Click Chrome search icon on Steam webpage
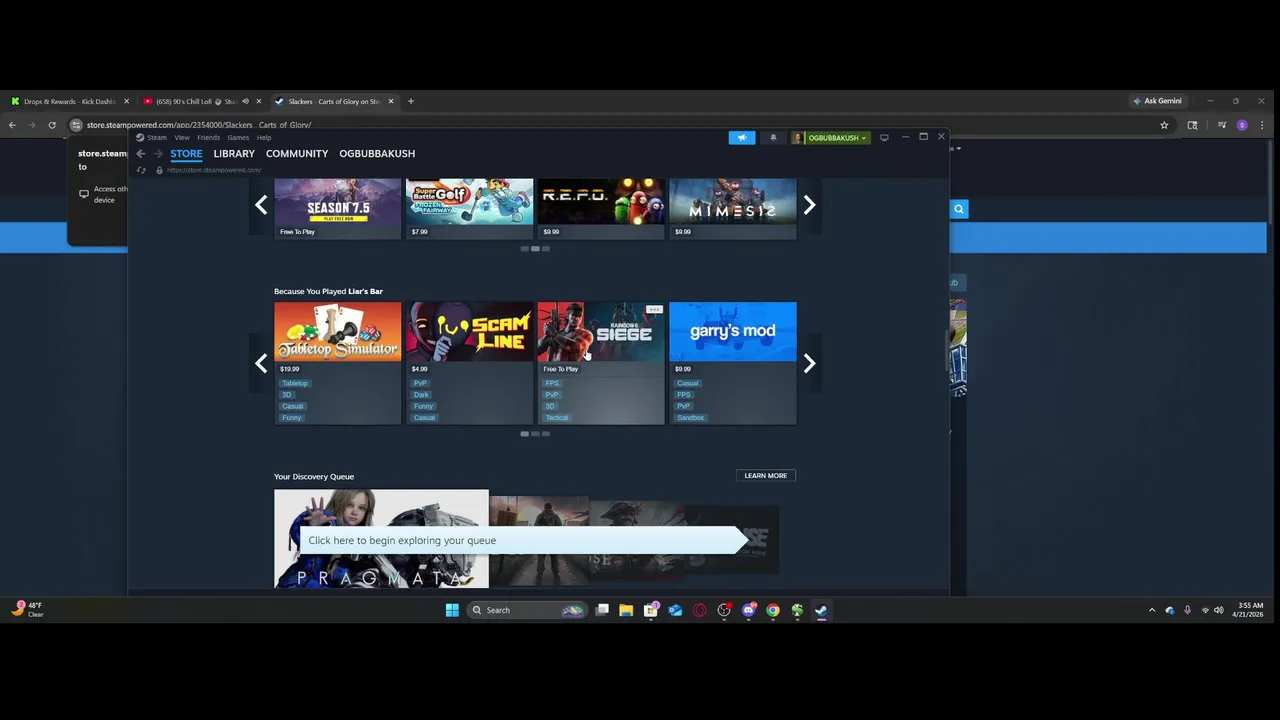 point(959,209)
